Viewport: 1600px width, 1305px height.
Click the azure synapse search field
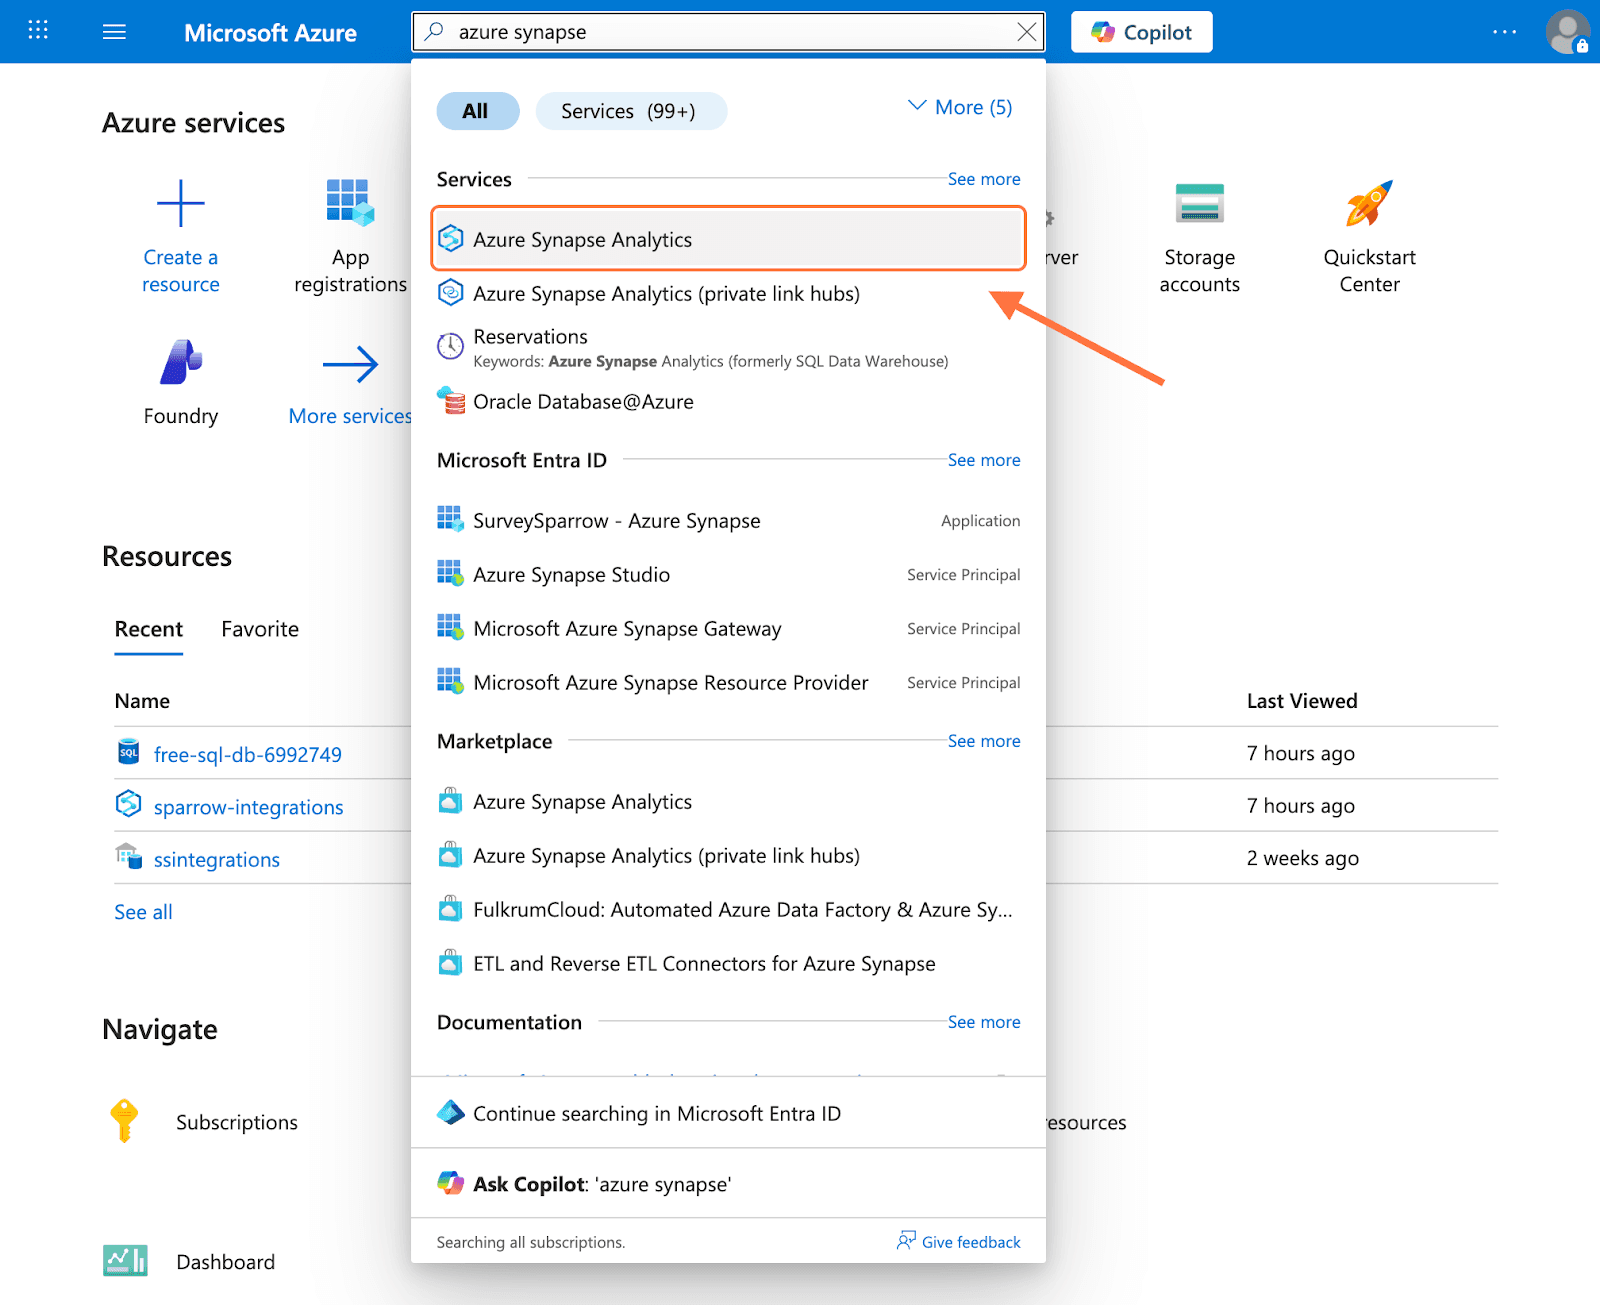click(x=720, y=32)
